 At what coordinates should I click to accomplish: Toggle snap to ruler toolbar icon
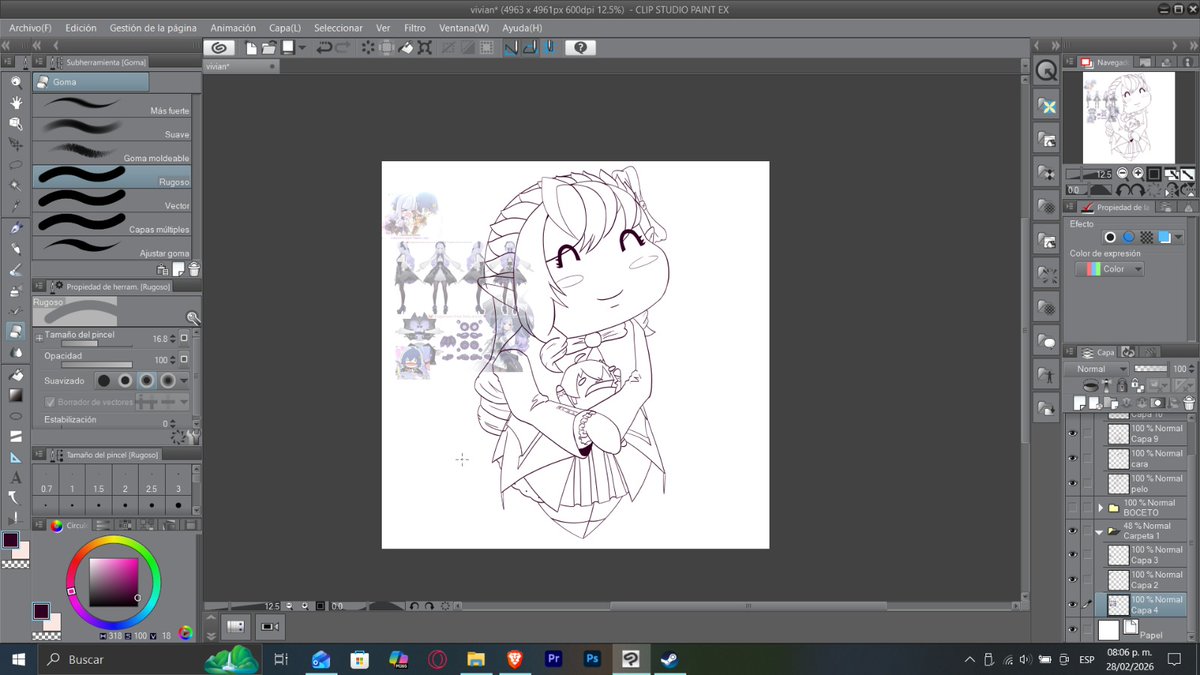(x=511, y=47)
